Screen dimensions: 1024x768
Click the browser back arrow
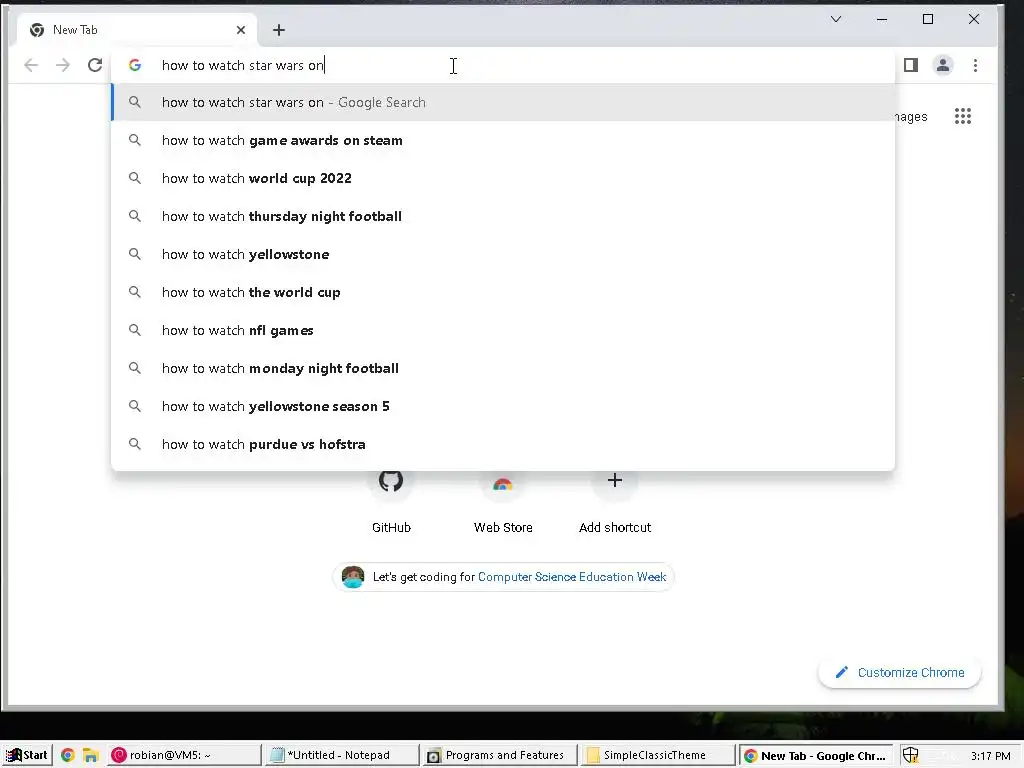pyautogui.click(x=31, y=65)
